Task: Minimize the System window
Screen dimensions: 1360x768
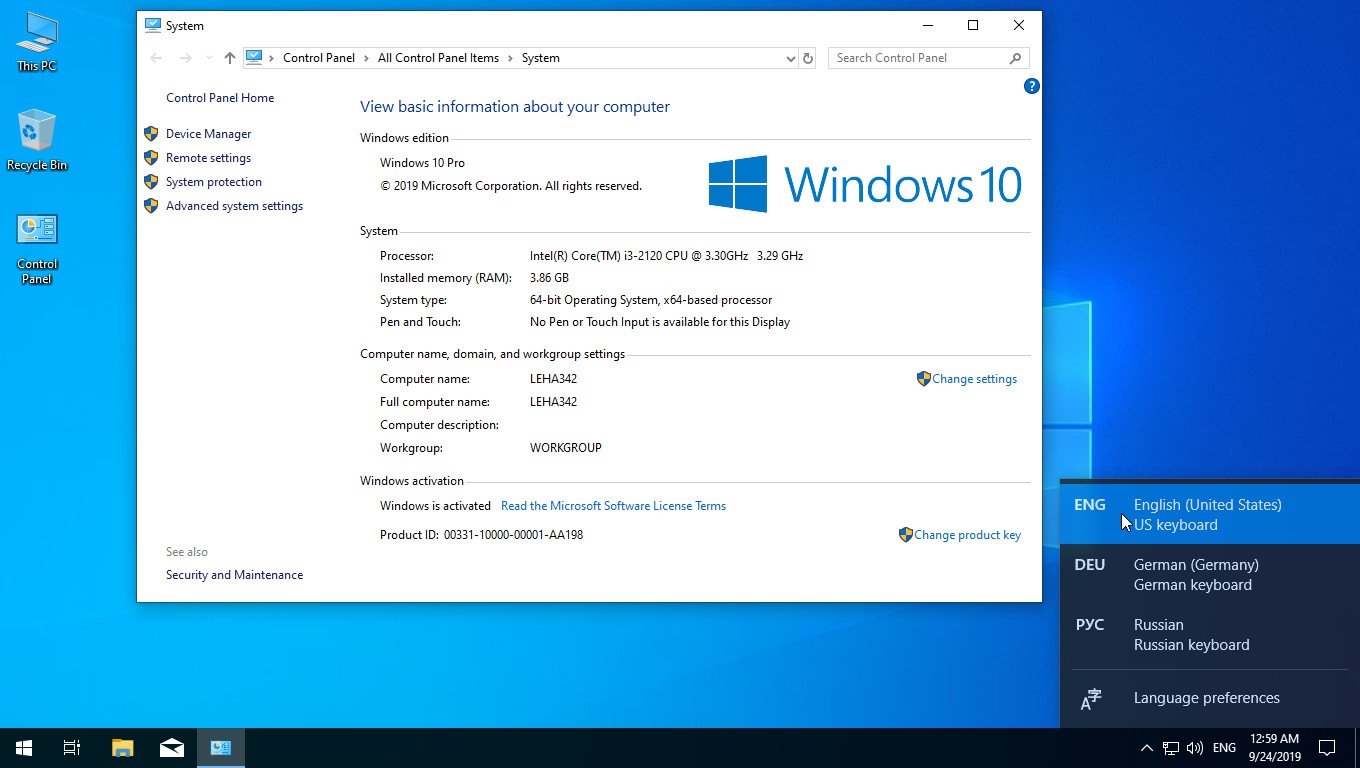Action: (927, 25)
